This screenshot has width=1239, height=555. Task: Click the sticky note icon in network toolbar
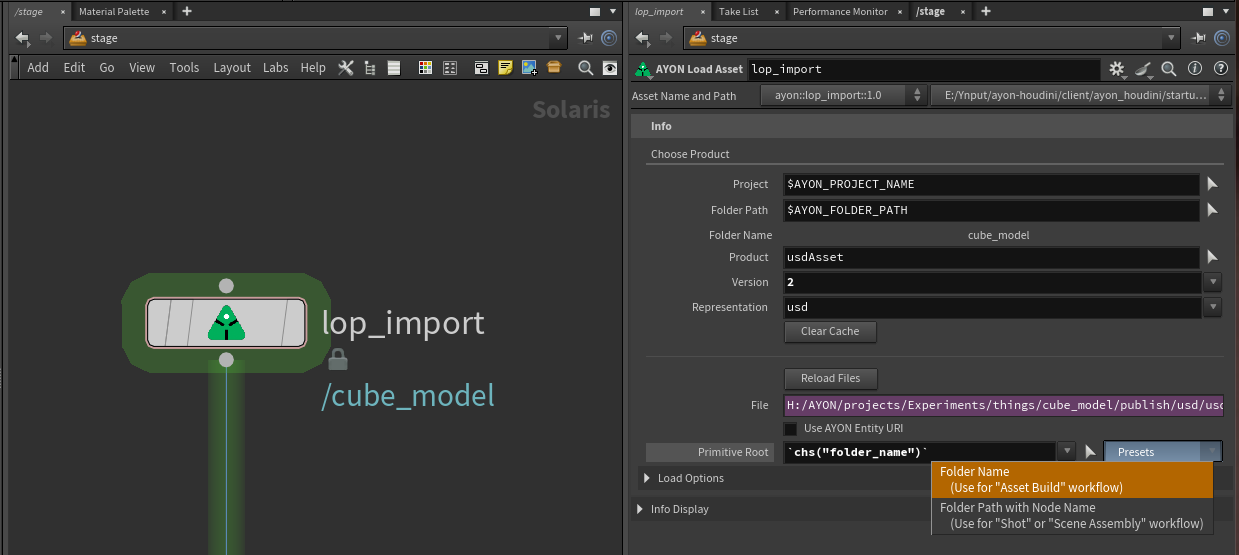coord(505,68)
